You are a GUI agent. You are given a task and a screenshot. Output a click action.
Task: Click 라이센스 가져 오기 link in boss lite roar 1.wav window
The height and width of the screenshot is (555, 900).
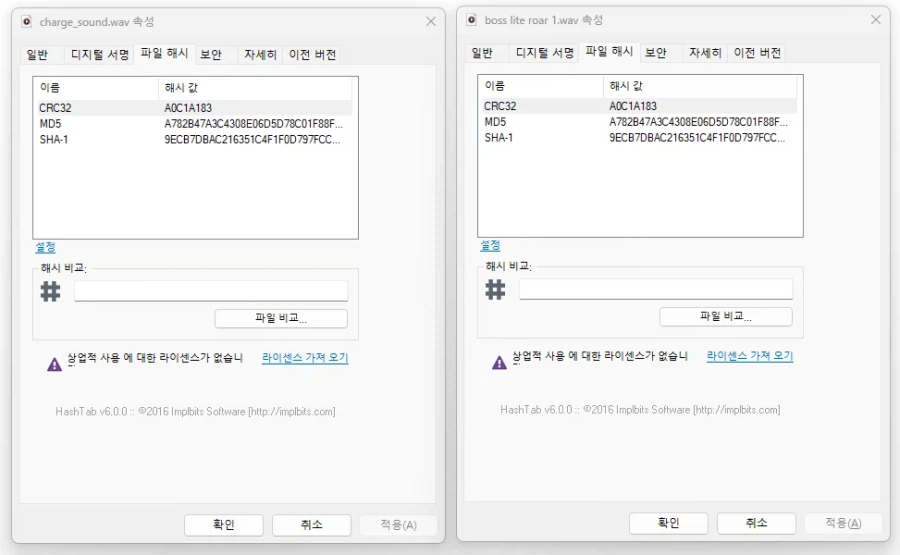point(750,356)
